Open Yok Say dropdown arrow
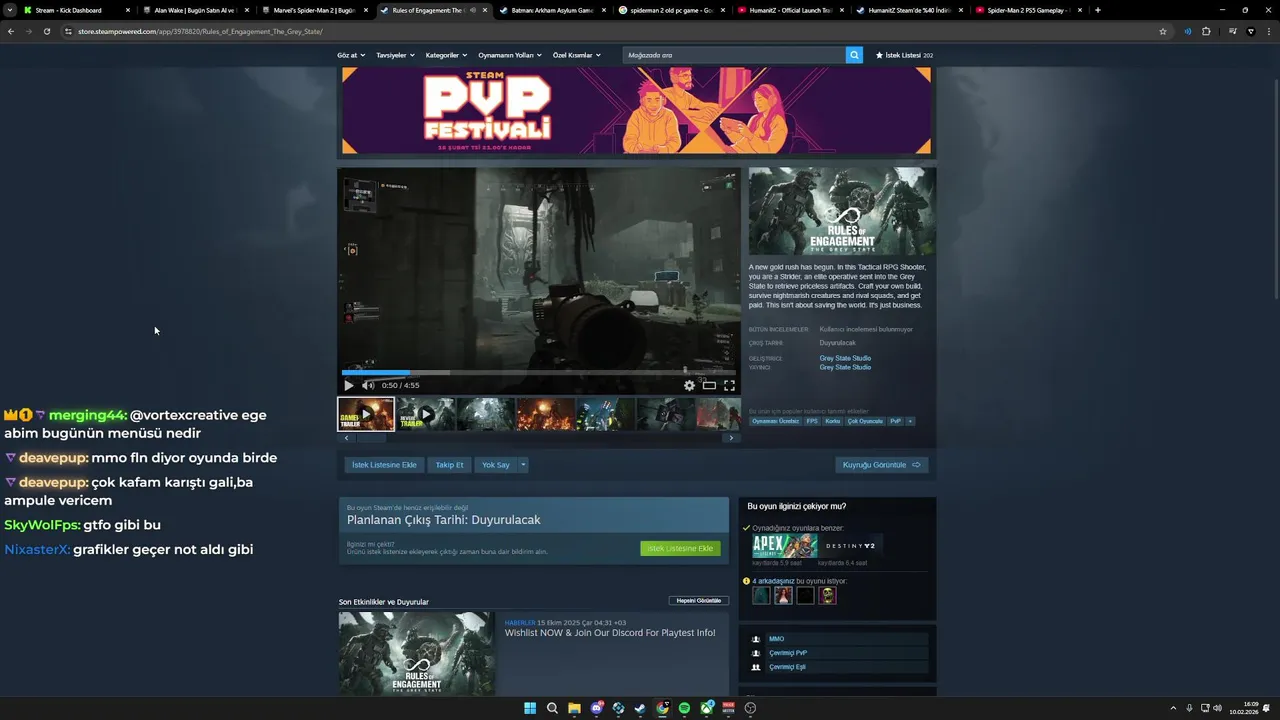 522,465
